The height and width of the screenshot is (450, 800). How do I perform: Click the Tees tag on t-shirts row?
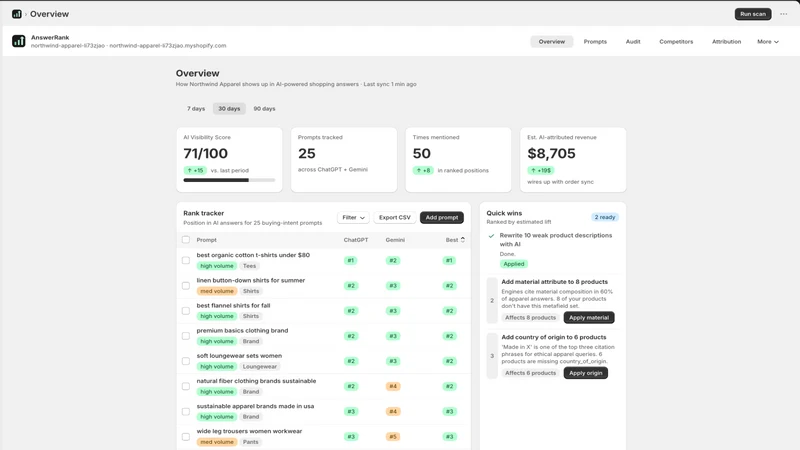tap(249, 266)
